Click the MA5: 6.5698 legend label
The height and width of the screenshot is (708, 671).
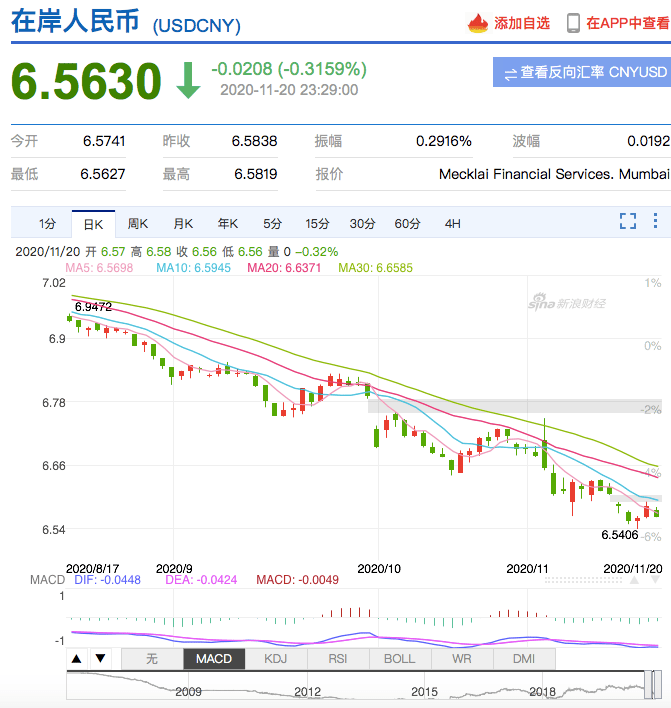[x=99, y=268]
